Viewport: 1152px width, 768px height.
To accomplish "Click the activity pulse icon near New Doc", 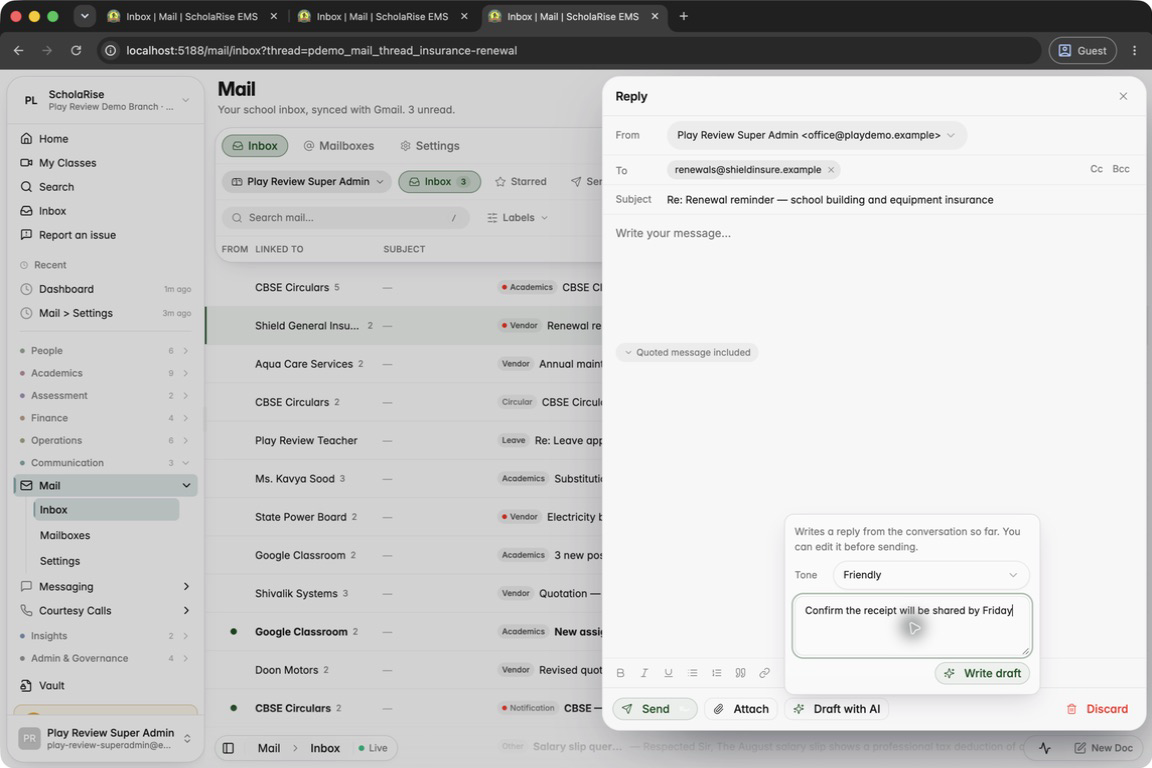I will coord(1045,748).
